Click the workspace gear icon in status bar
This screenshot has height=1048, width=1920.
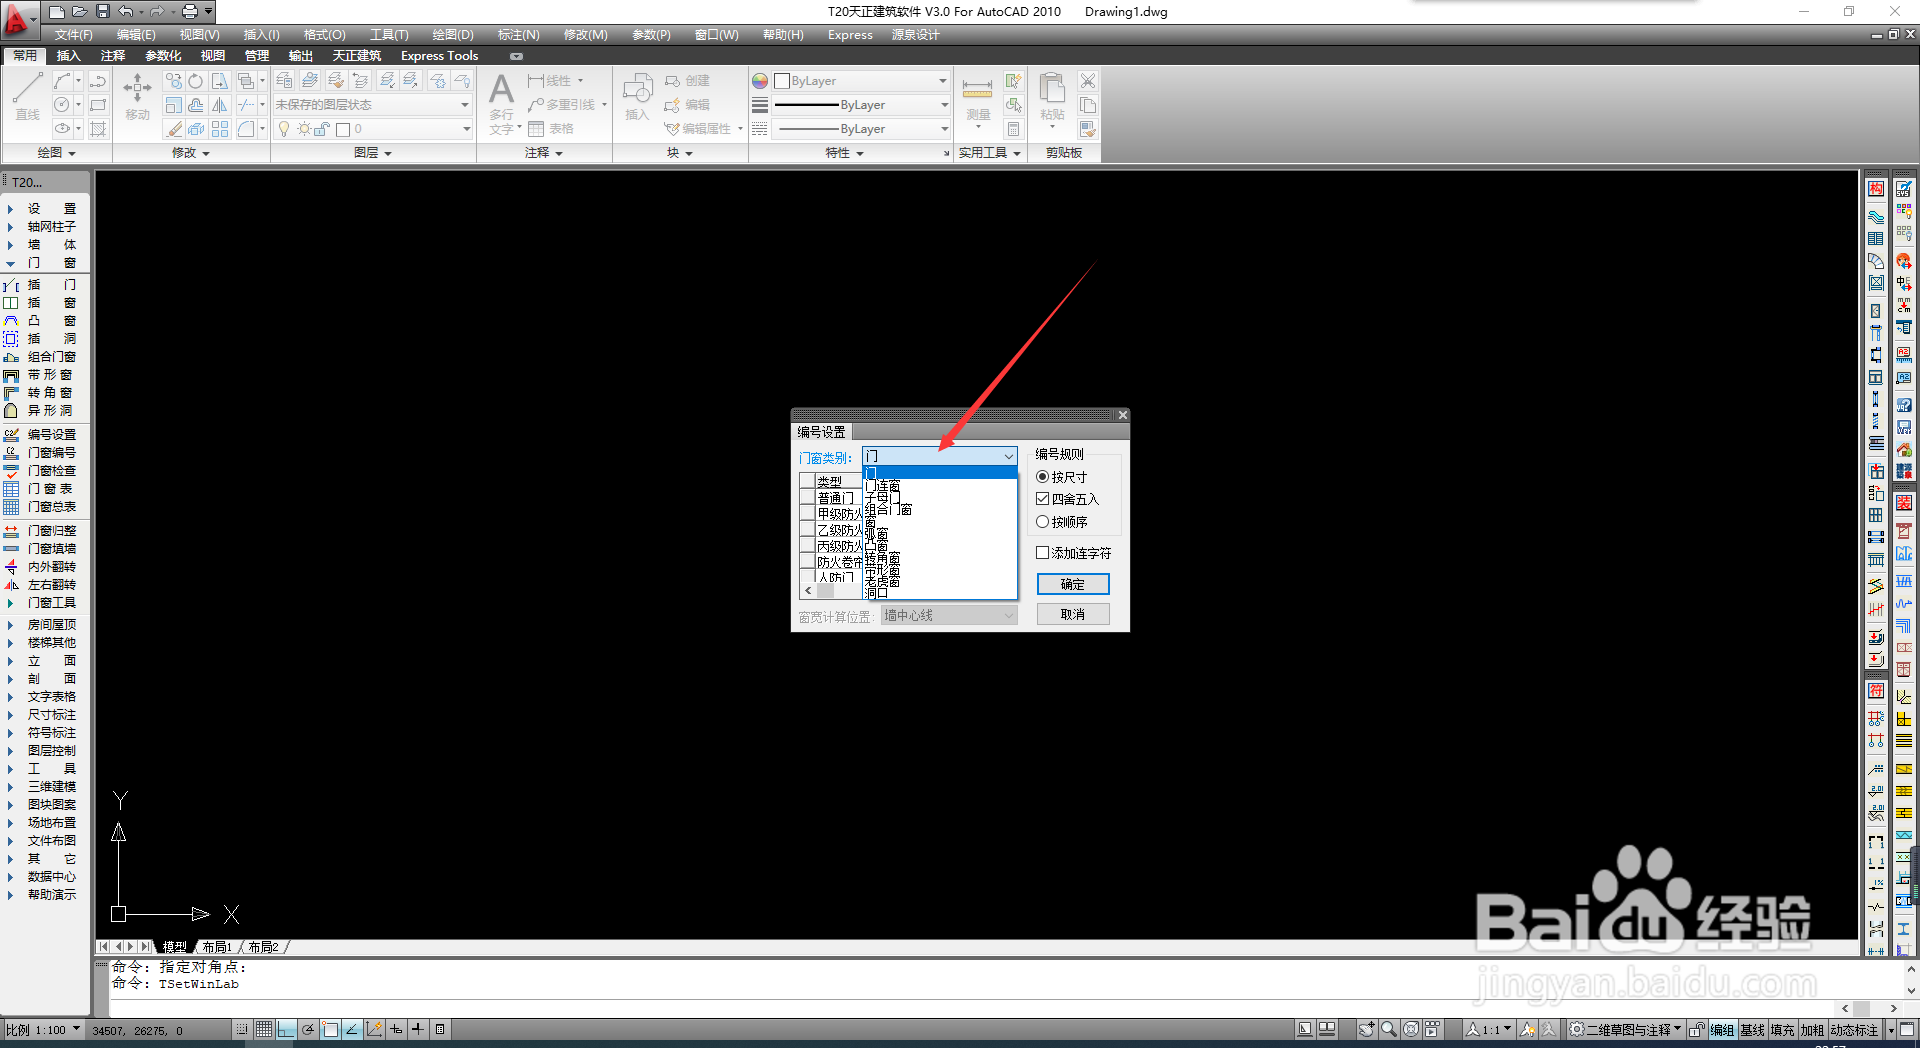(x=1576, y=1029)
